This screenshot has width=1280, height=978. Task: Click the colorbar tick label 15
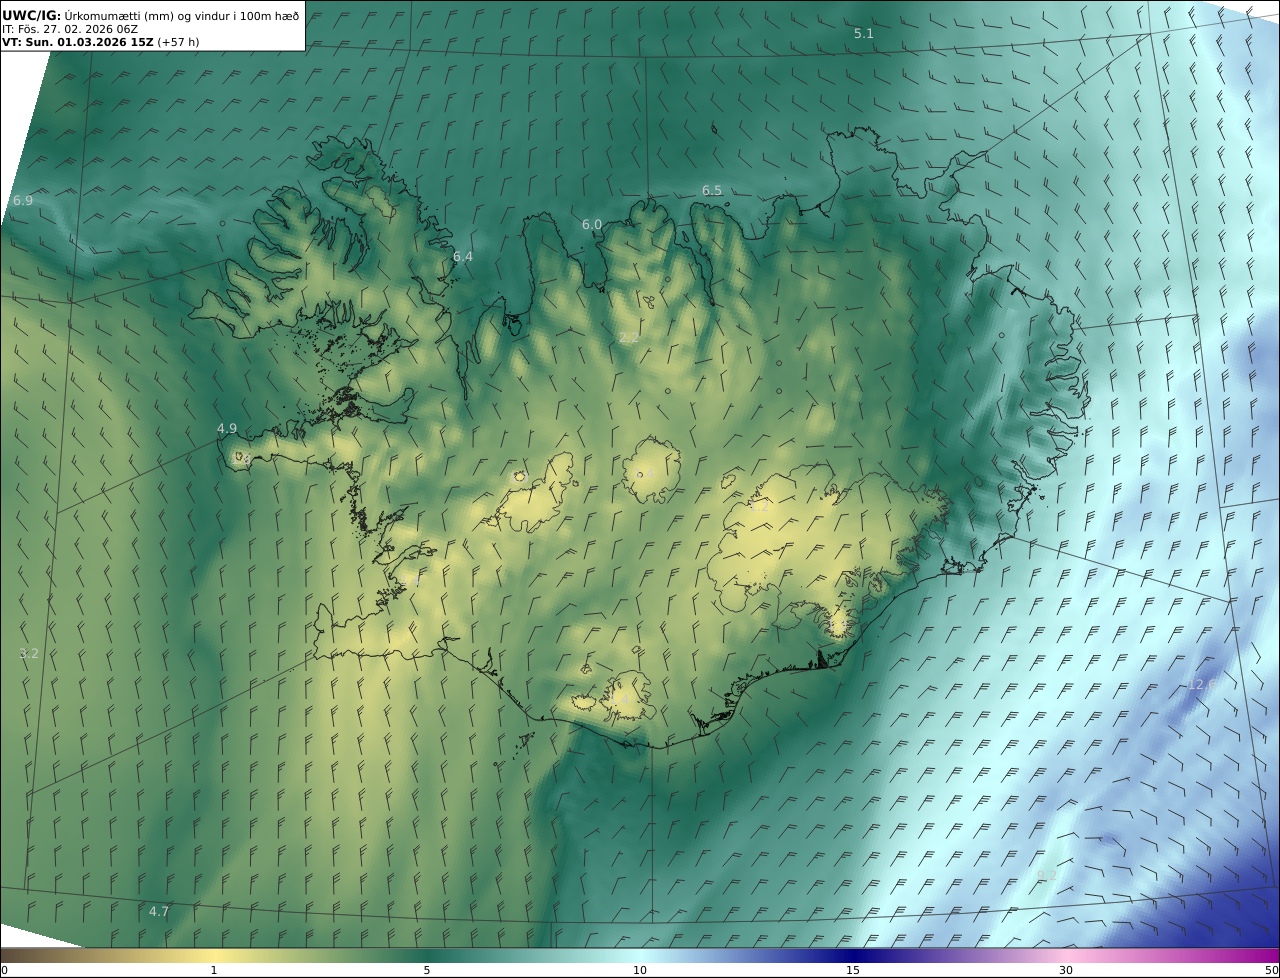tap(853, 970)
